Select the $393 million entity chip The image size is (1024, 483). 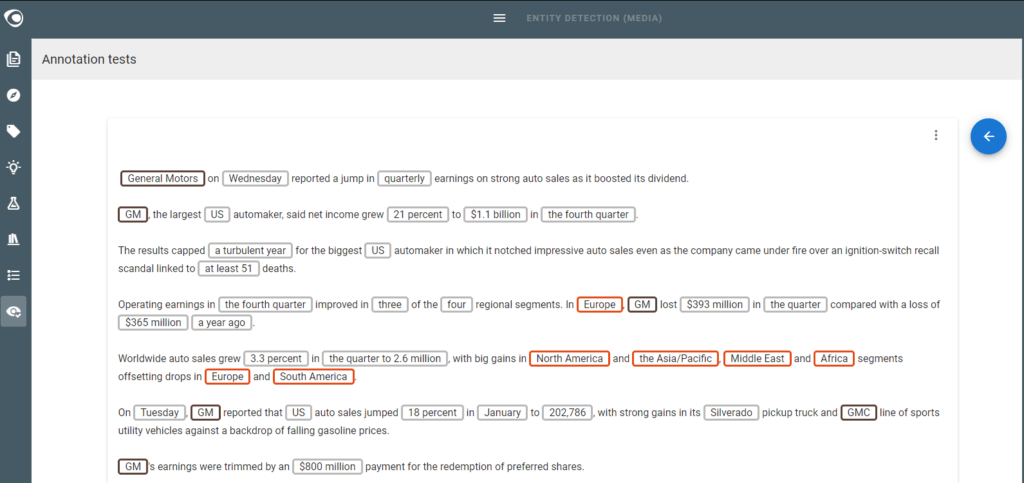click(714, 304)
